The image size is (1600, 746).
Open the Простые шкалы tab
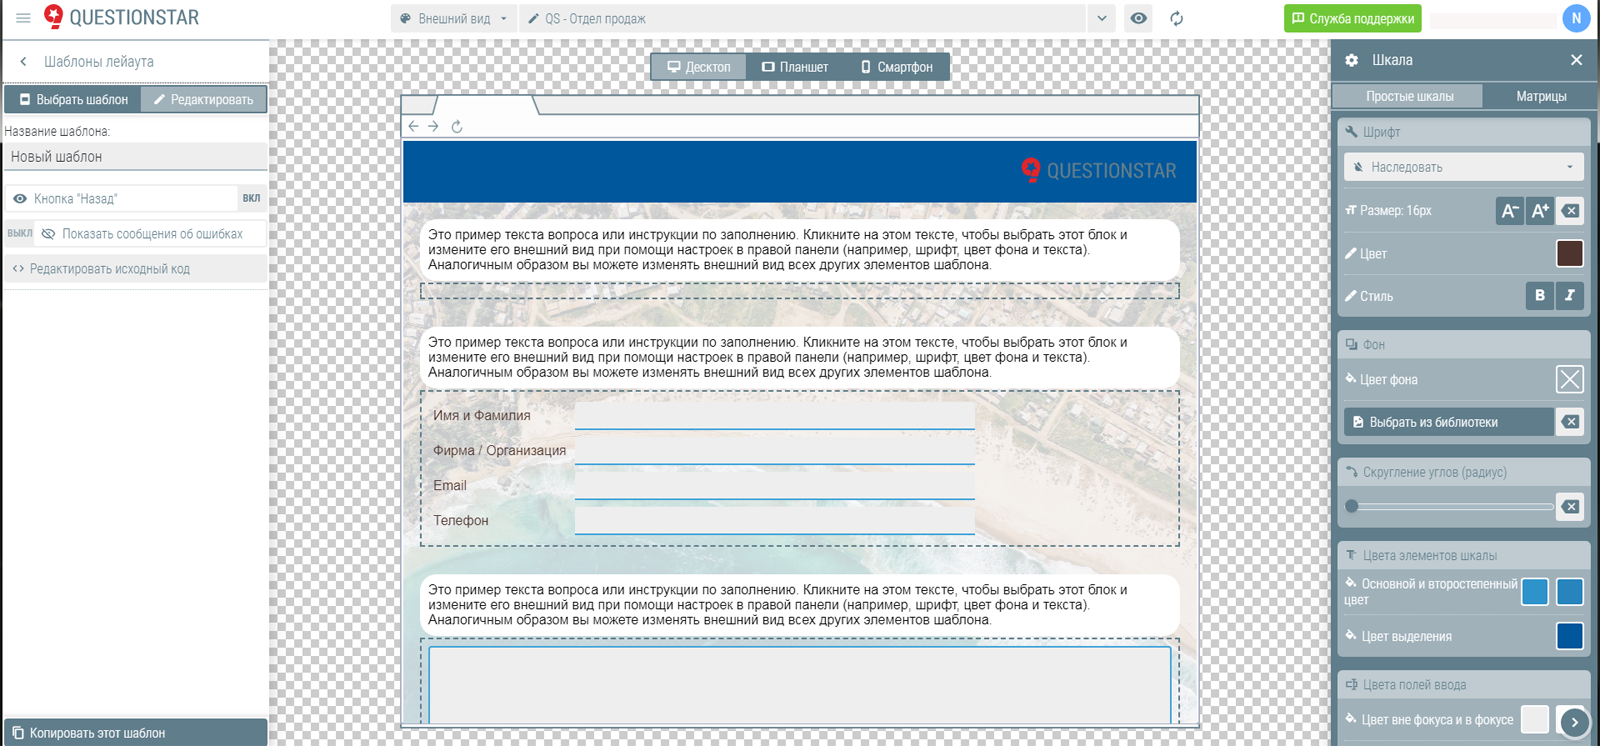click(x=1409, y=96)
